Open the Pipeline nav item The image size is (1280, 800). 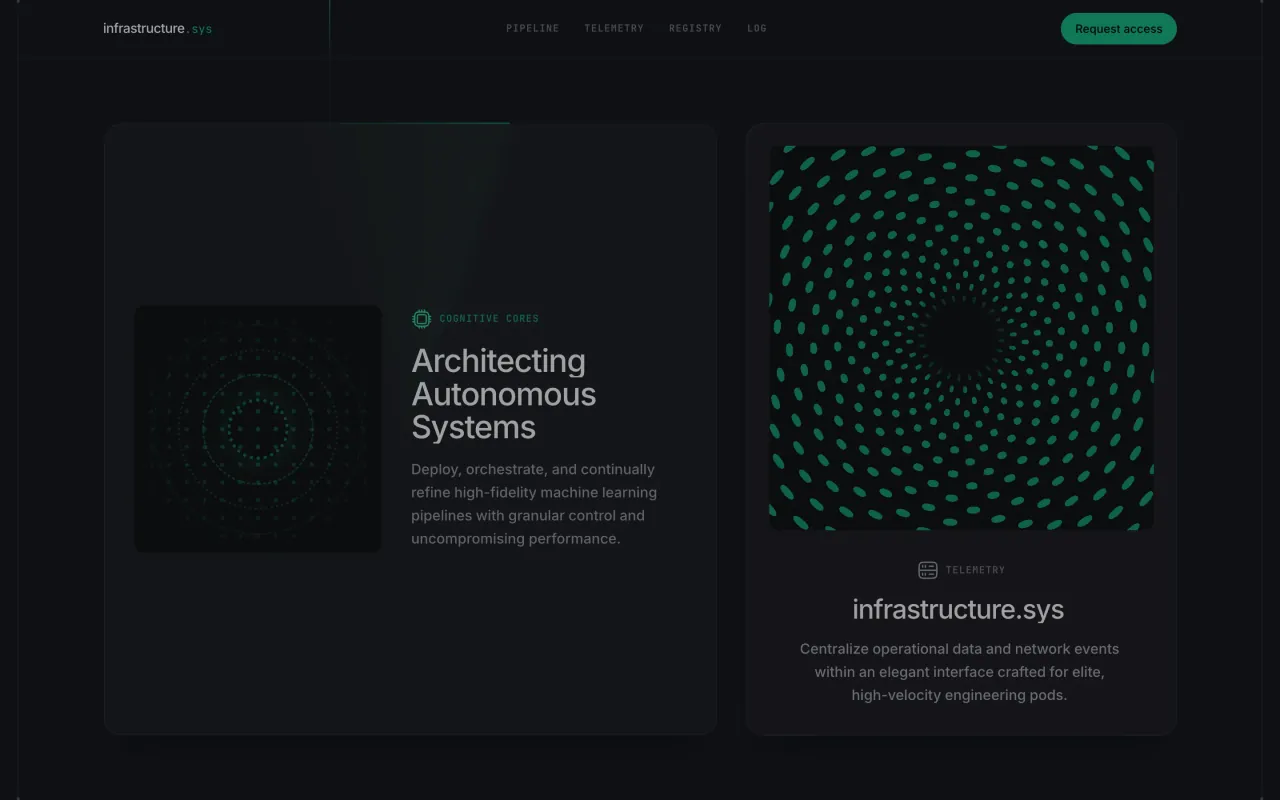tap(532, 28)
